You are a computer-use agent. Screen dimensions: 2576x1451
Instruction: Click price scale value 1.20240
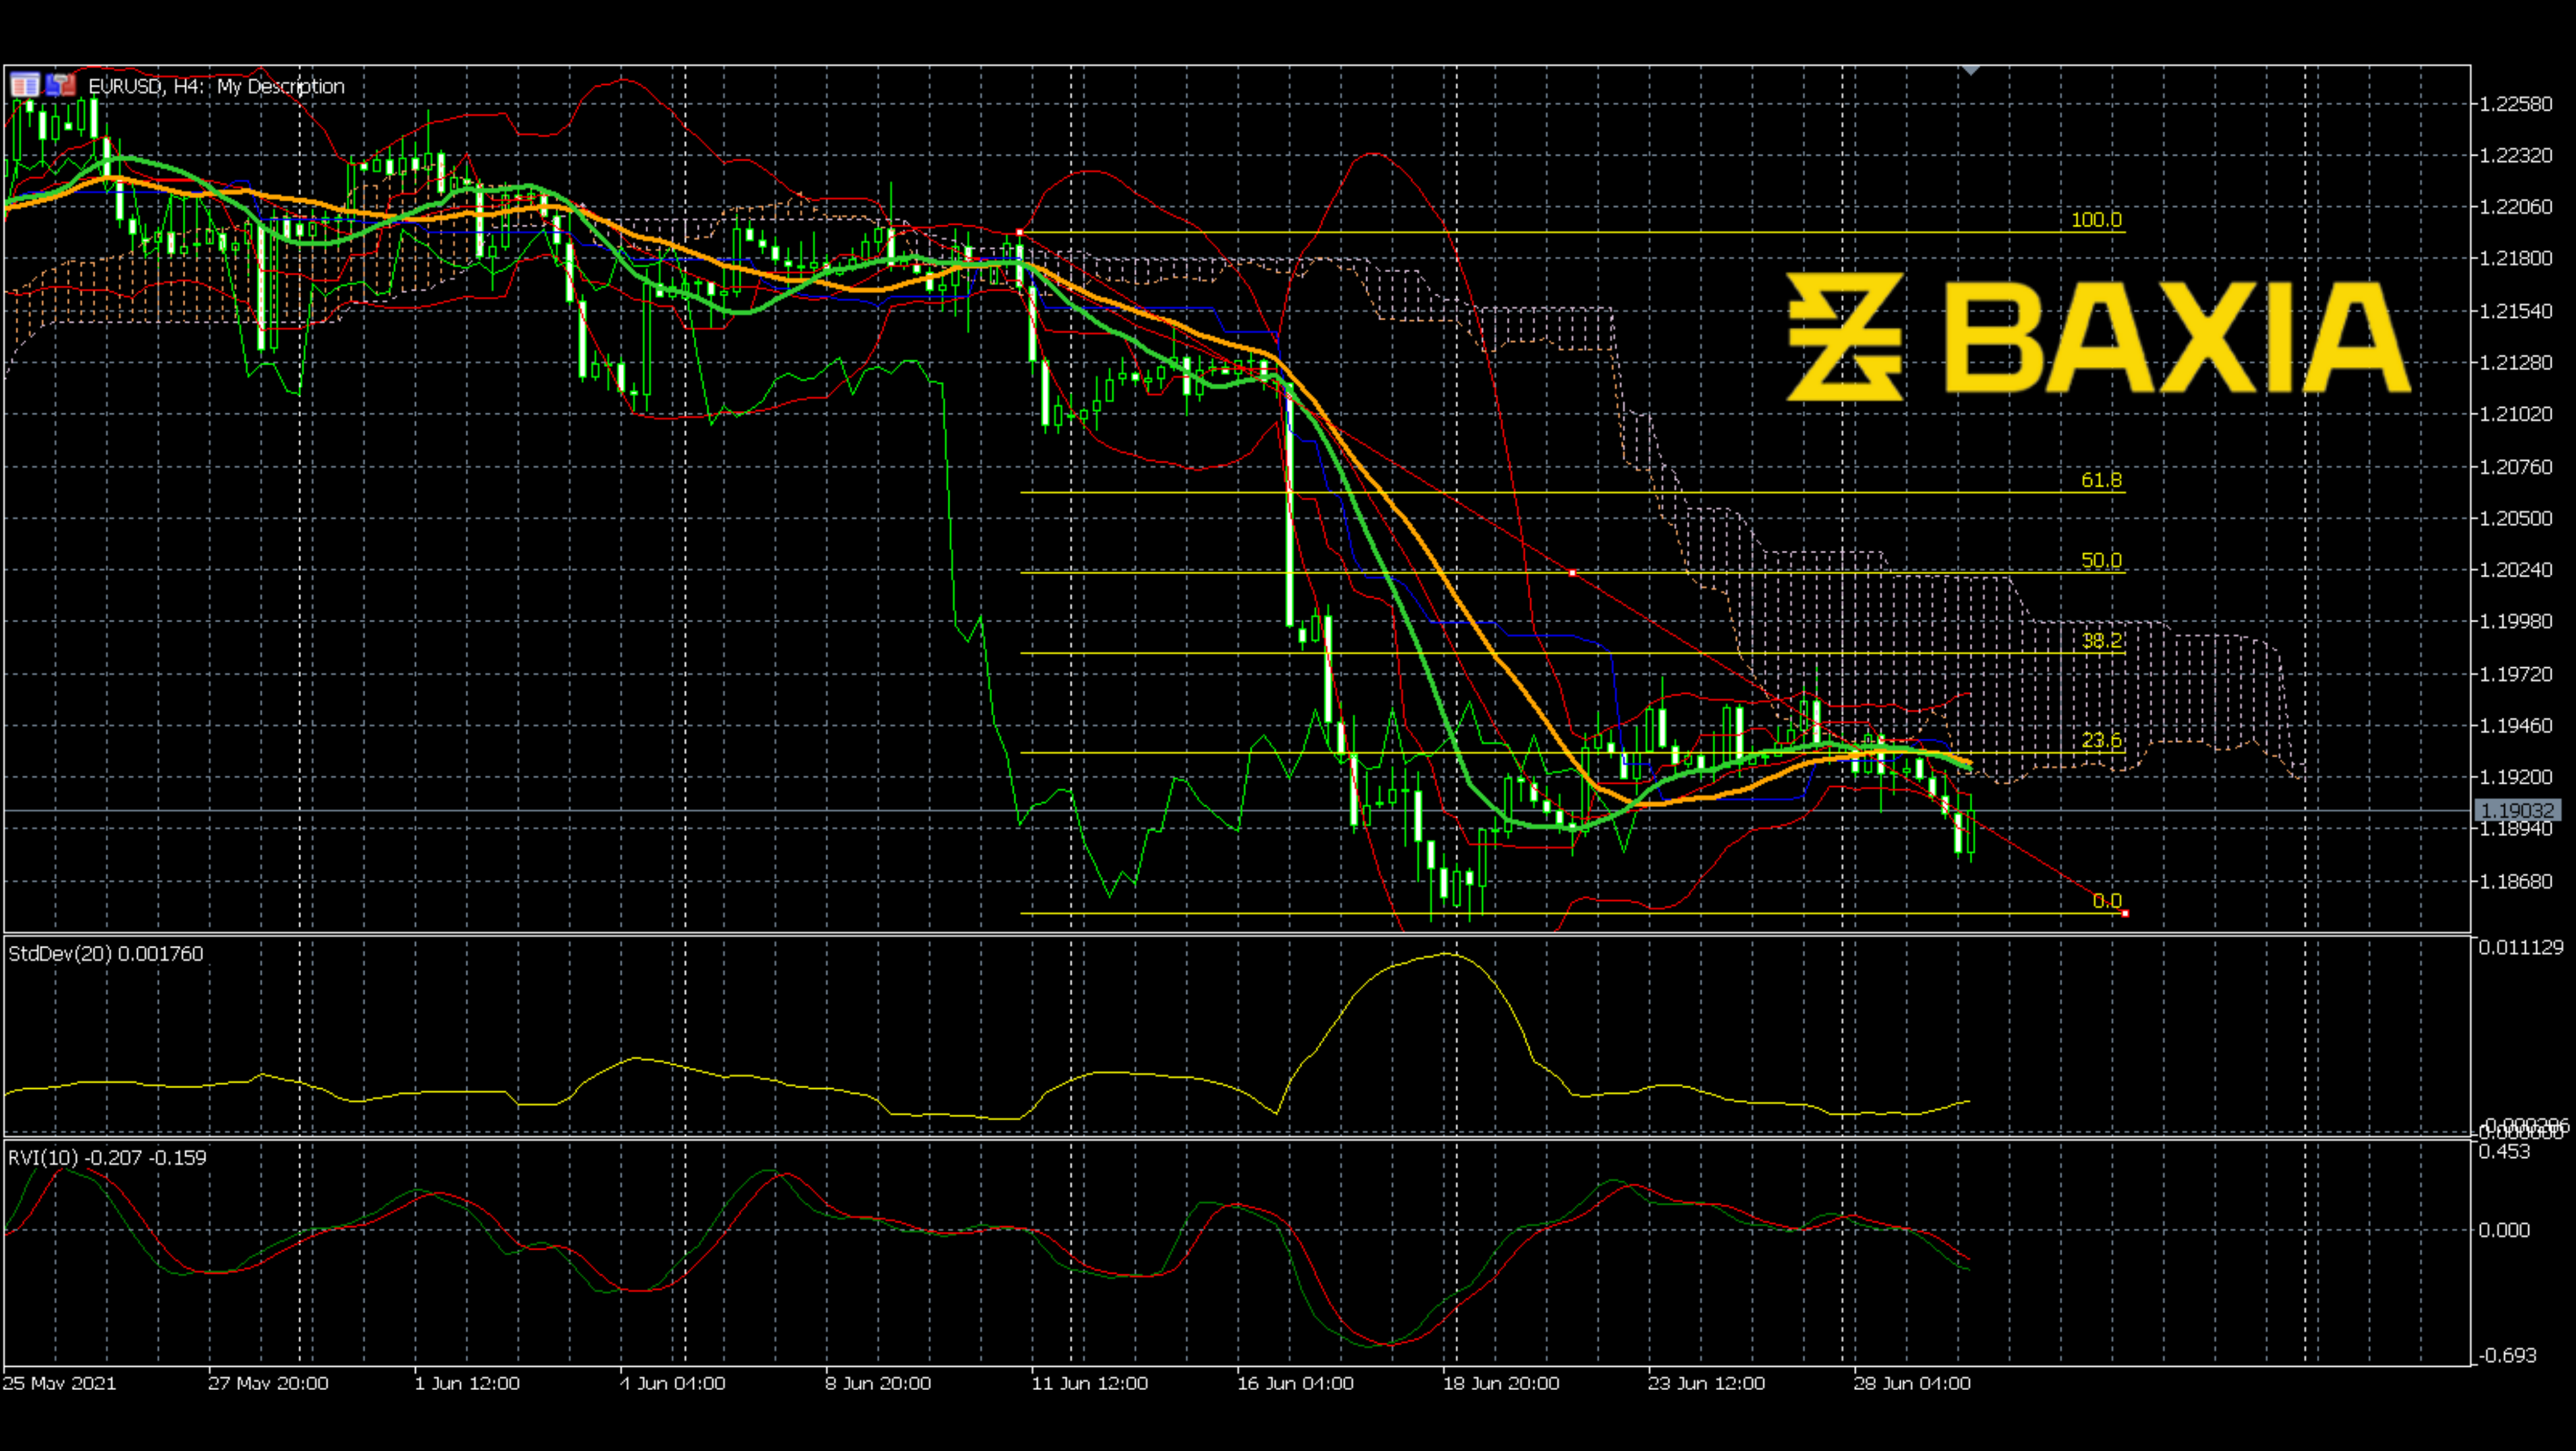click(x=2516, y=569)
